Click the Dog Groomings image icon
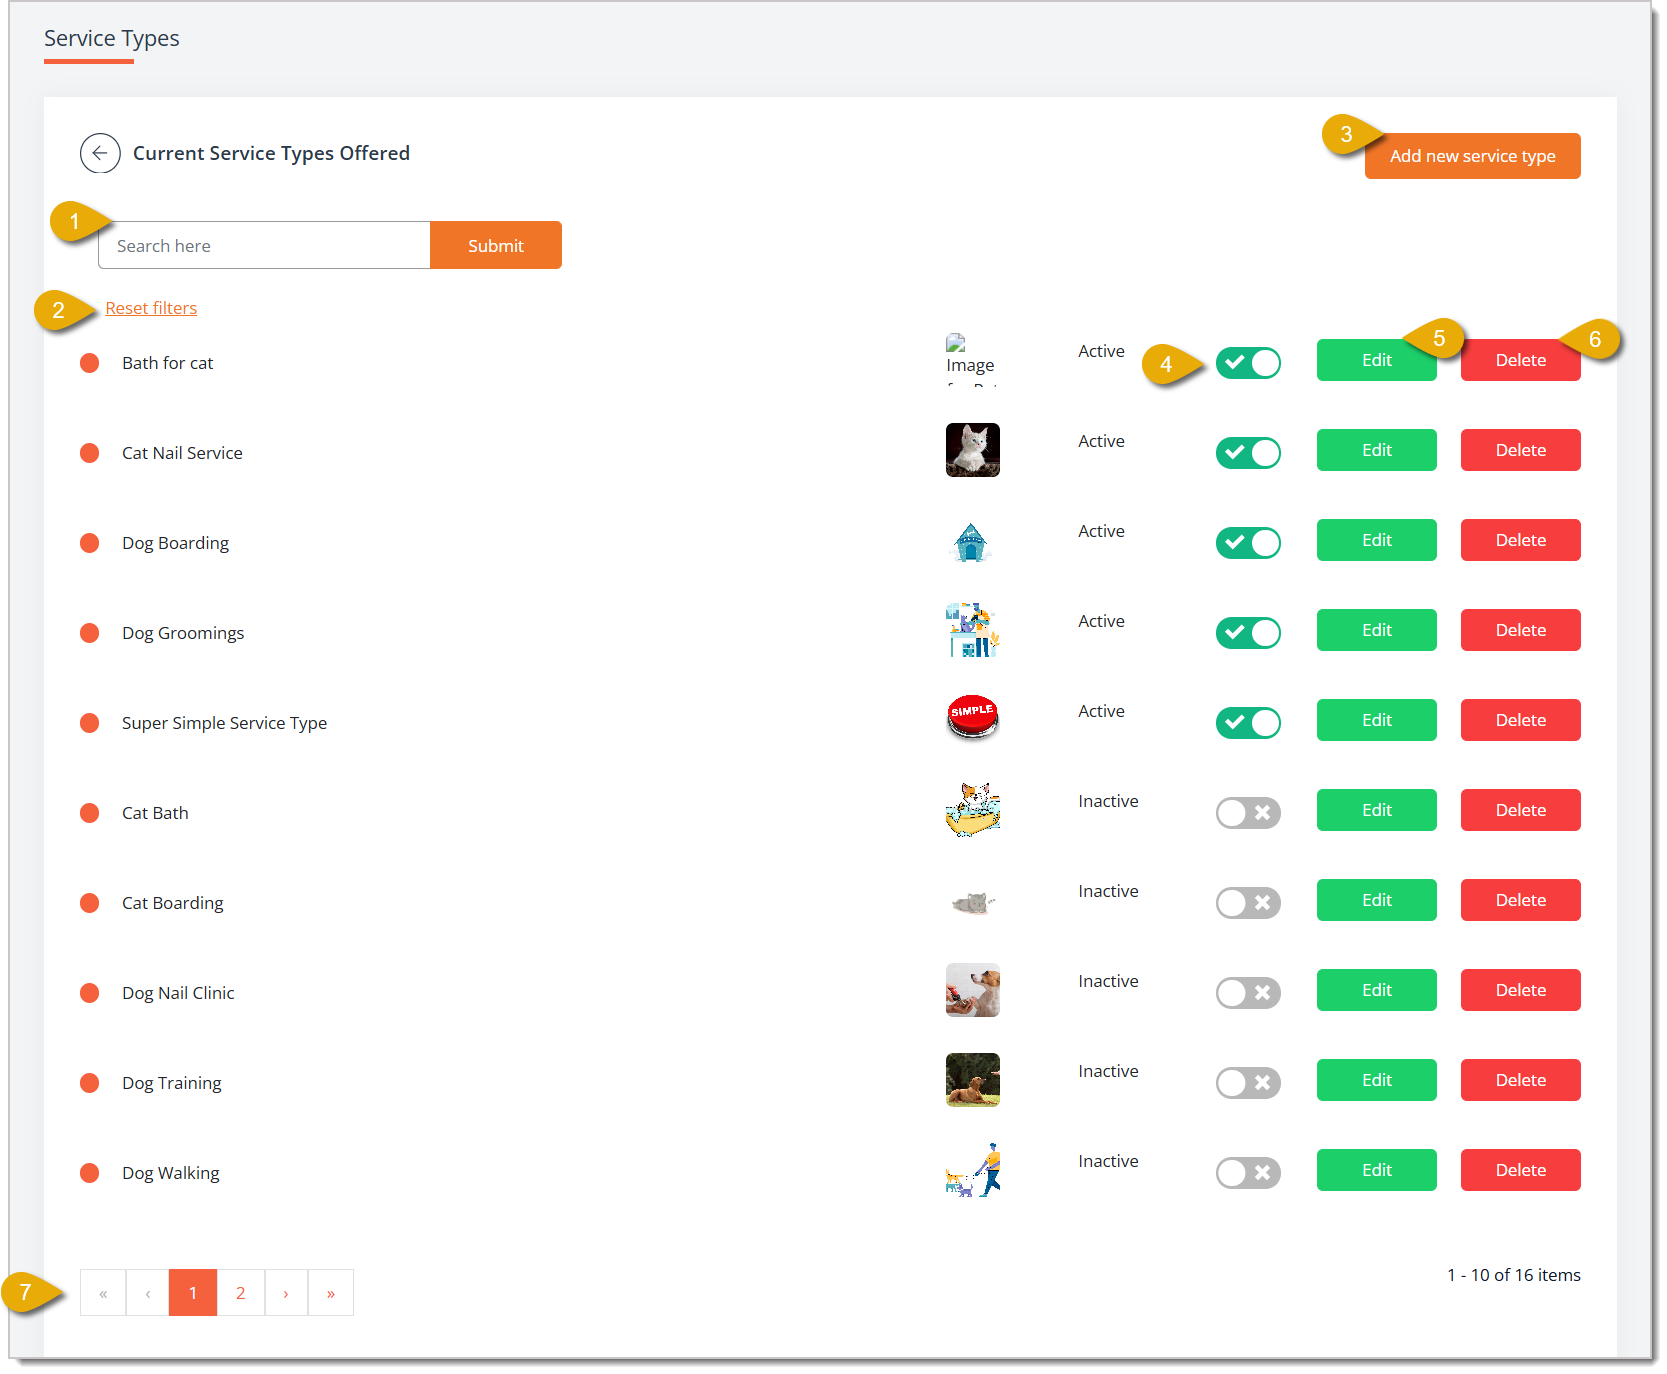 [x=972, y=630]
